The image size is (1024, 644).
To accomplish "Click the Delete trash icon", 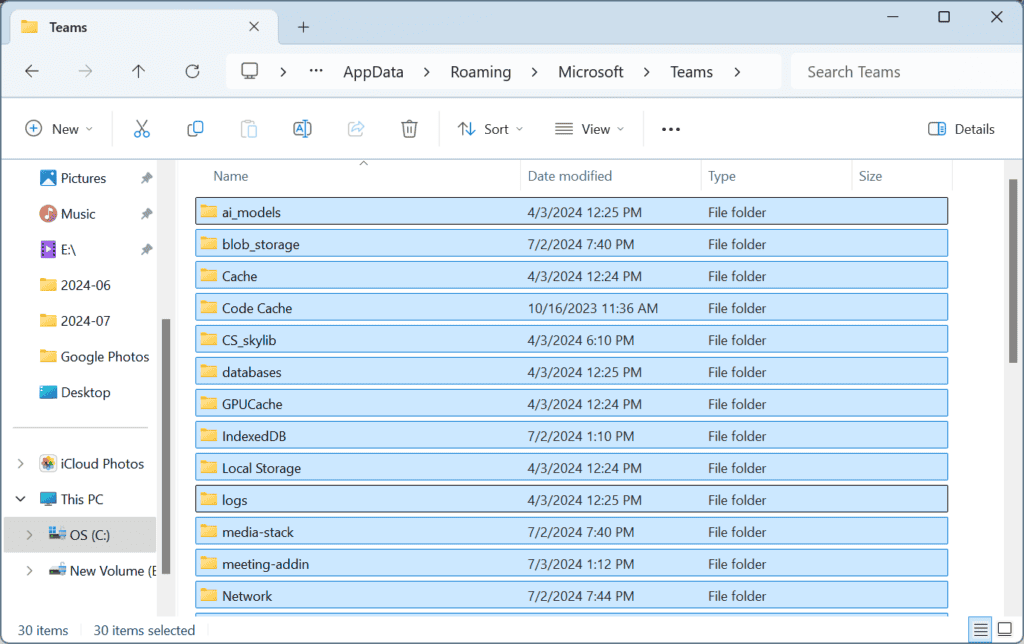I will (x=409, y=129).
